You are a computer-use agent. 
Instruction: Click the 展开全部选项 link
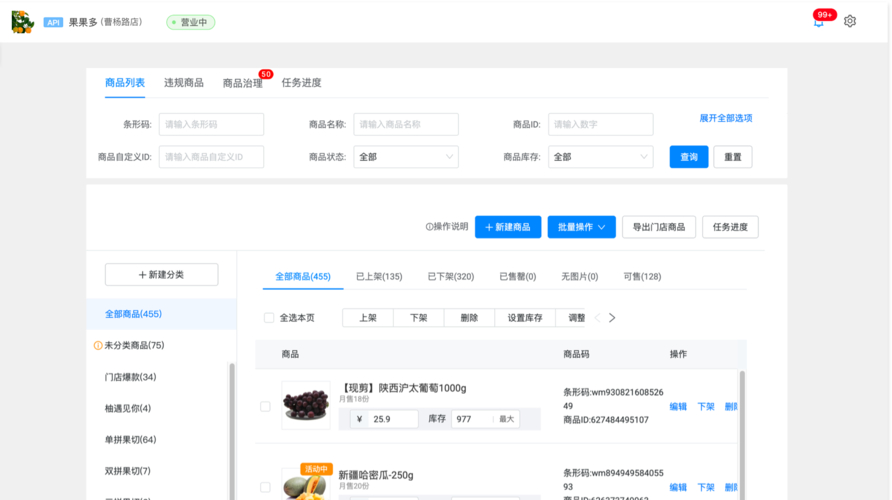[725, 118]
